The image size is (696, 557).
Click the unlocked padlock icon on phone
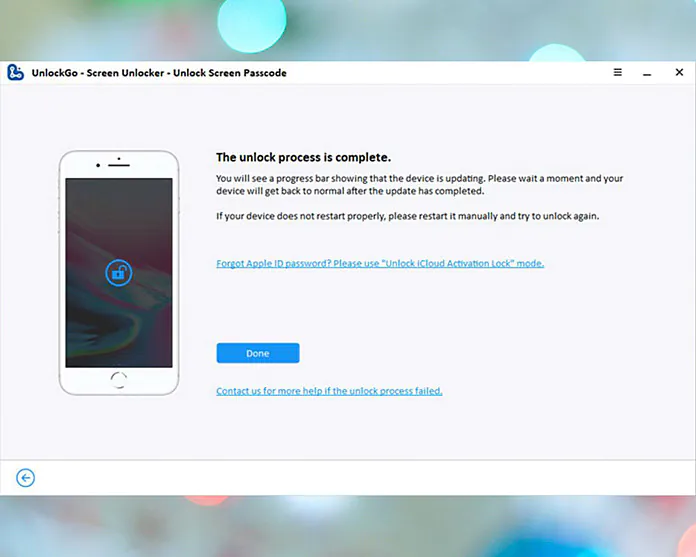point(119,273)
